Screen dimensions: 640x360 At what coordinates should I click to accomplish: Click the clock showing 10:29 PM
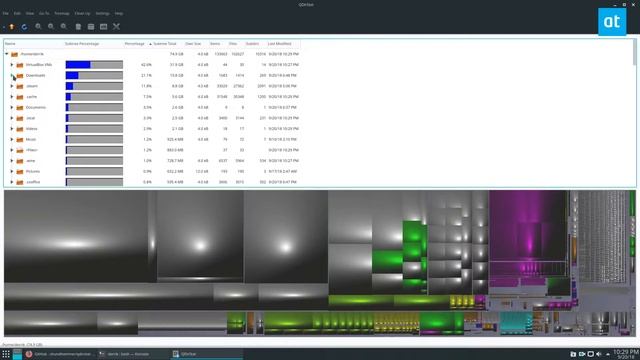click(626, 352)
